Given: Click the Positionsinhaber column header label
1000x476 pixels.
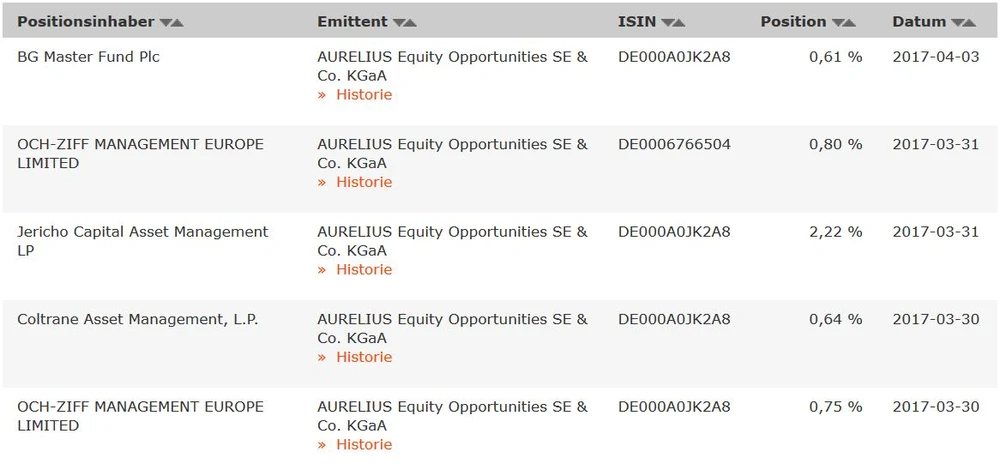Looking at the screenshot, I should point(86,22).
